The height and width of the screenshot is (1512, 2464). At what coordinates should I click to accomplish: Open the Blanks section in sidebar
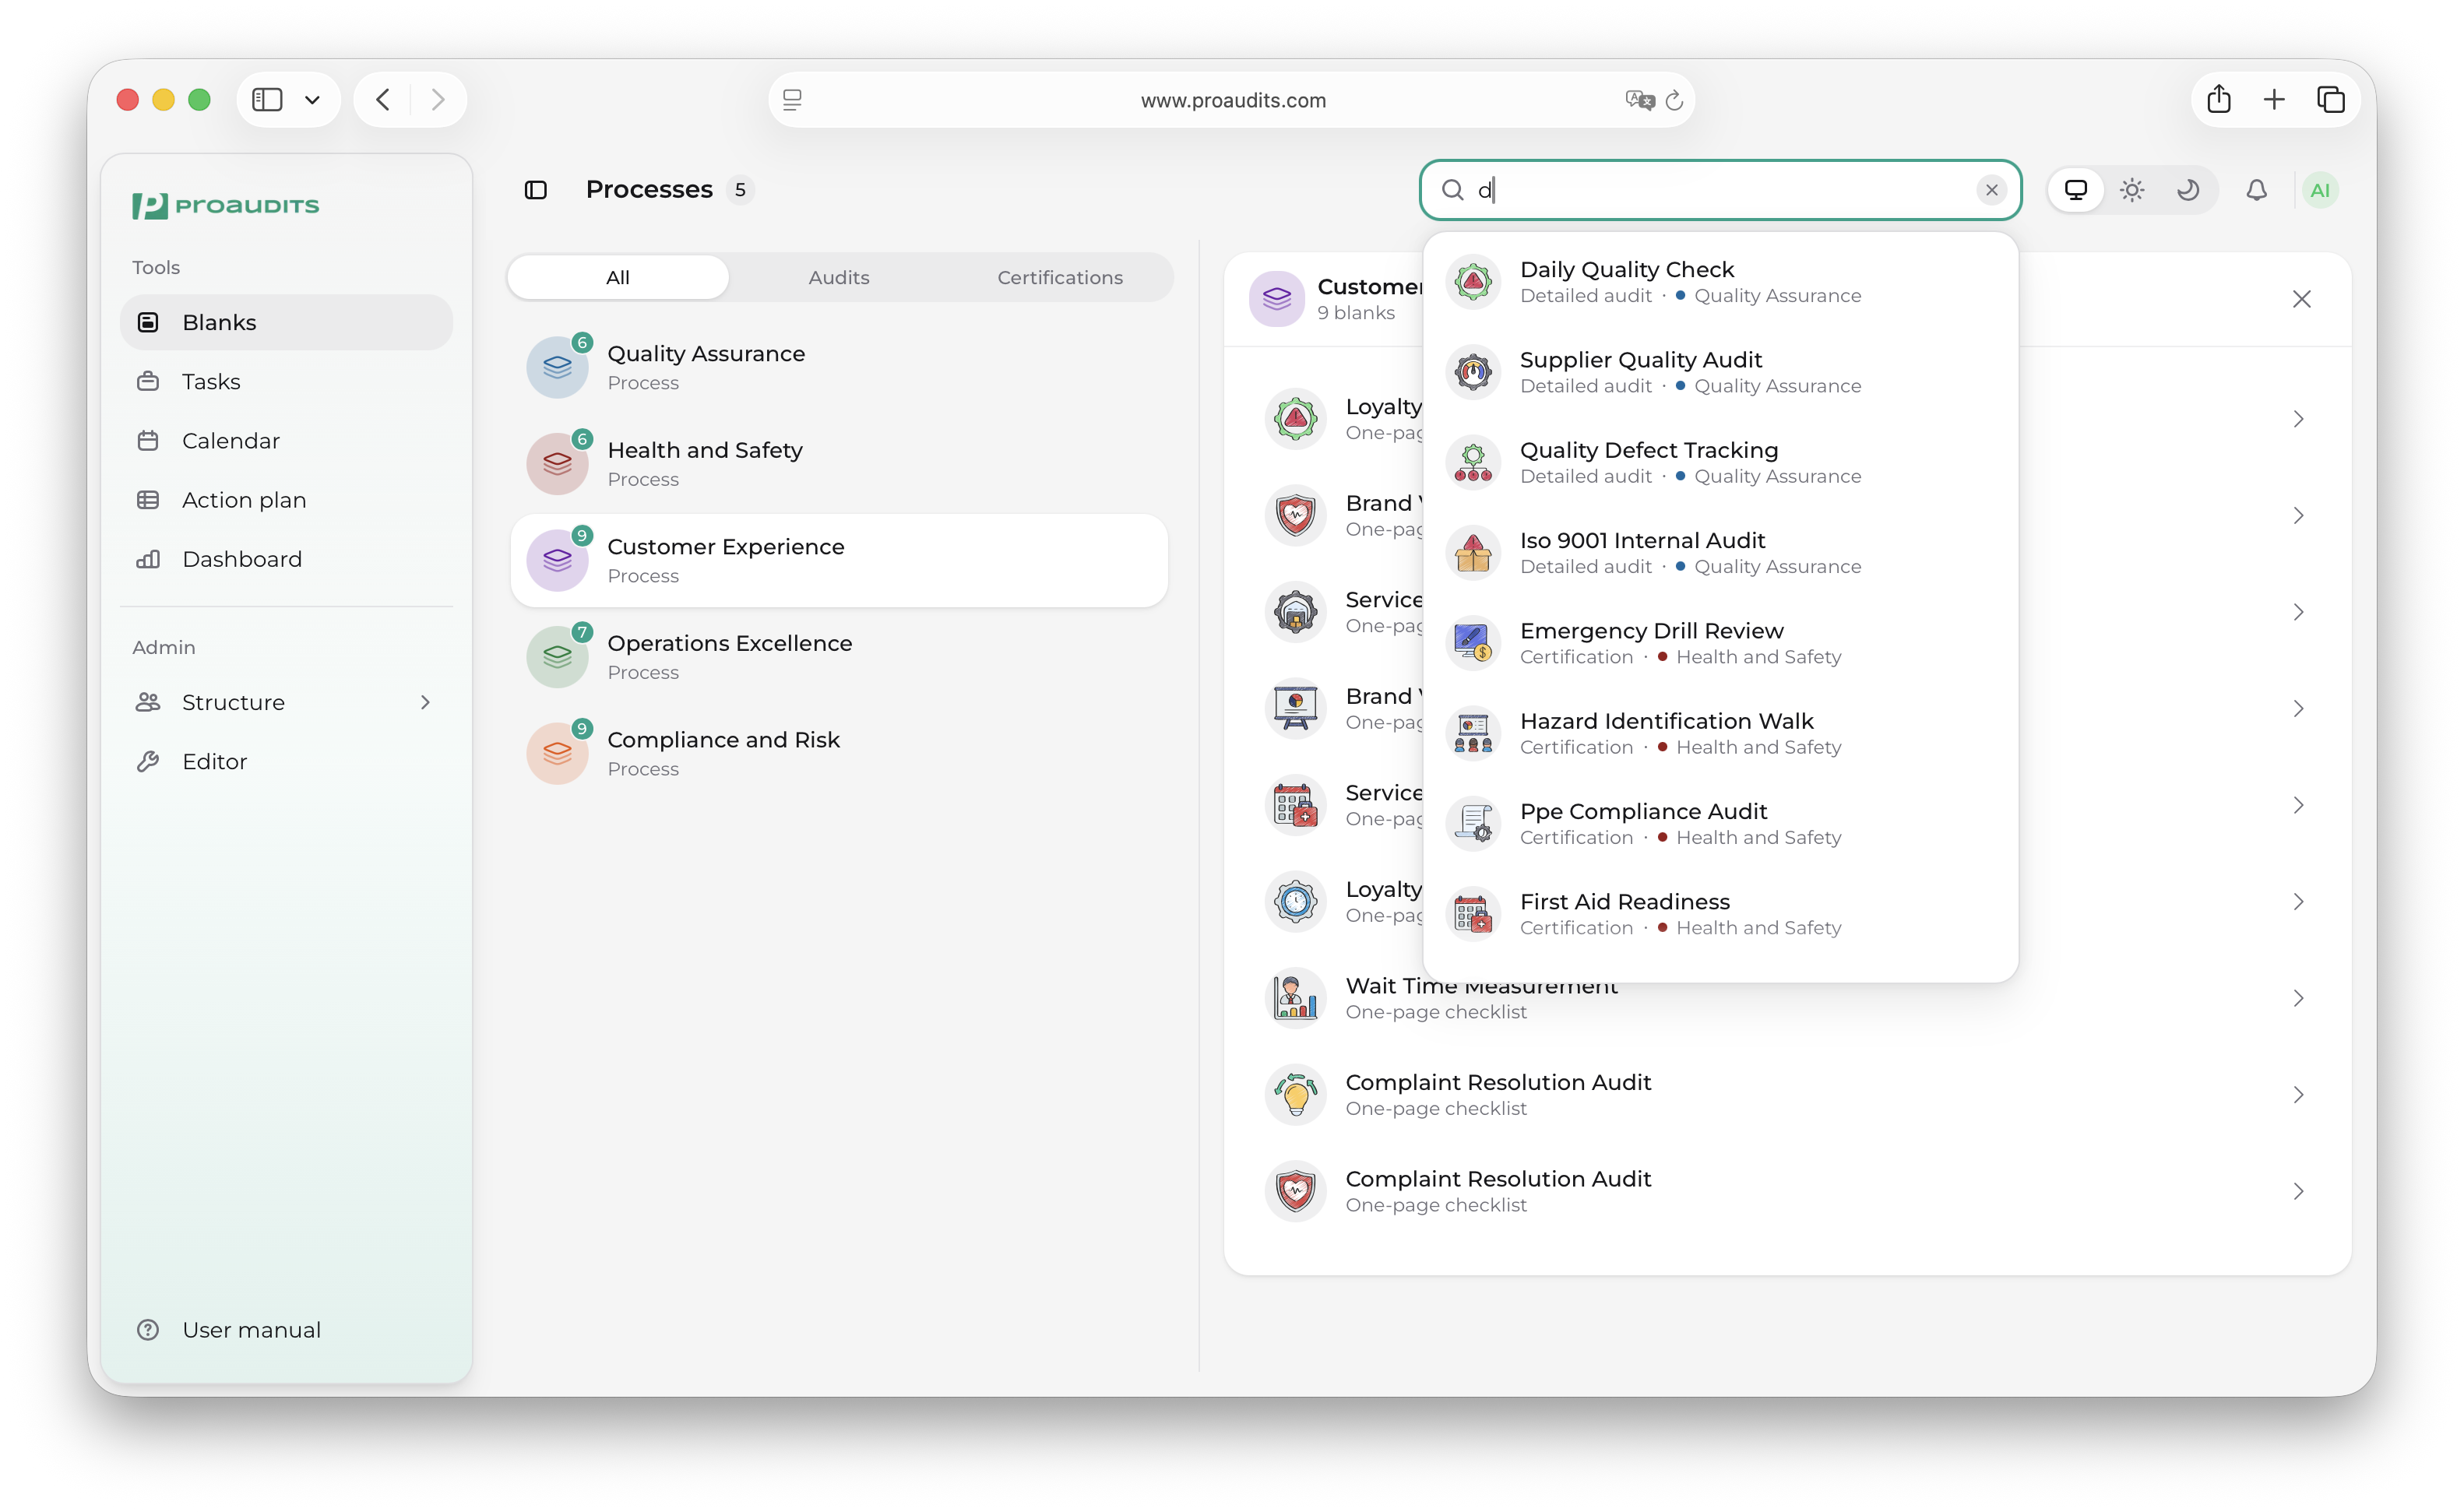[x=286, y=322]
